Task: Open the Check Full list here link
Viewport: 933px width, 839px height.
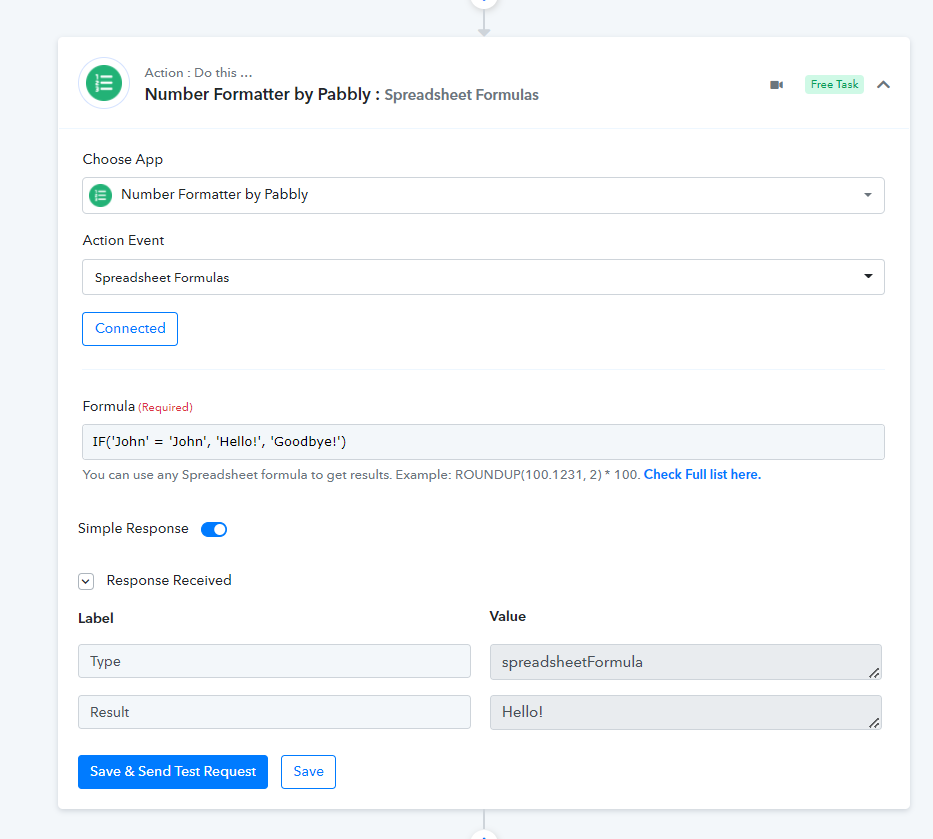Action: (702, 475)
